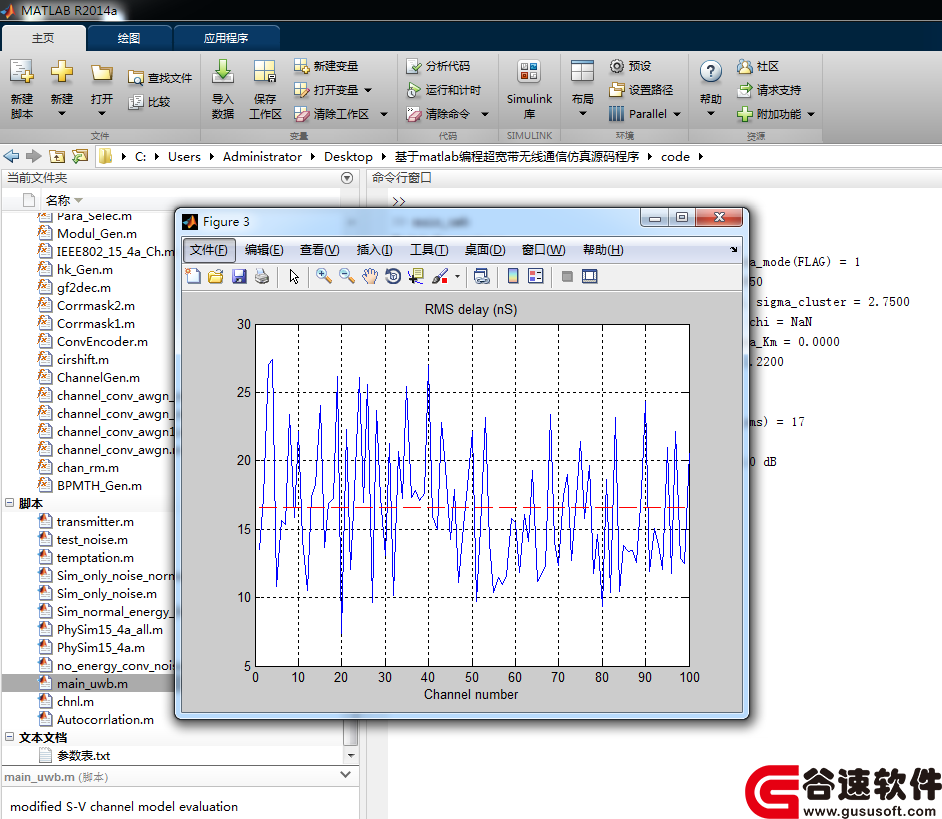
Task: Click the up-one-level folder icon
Action: pos(57,157)
